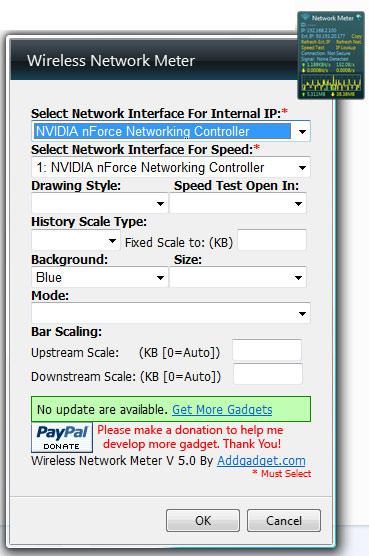Screen dimensions: 369x556
Task: Click the 'Wireless Network Meter V 5.0 By' text
Action: pos(122,461)
